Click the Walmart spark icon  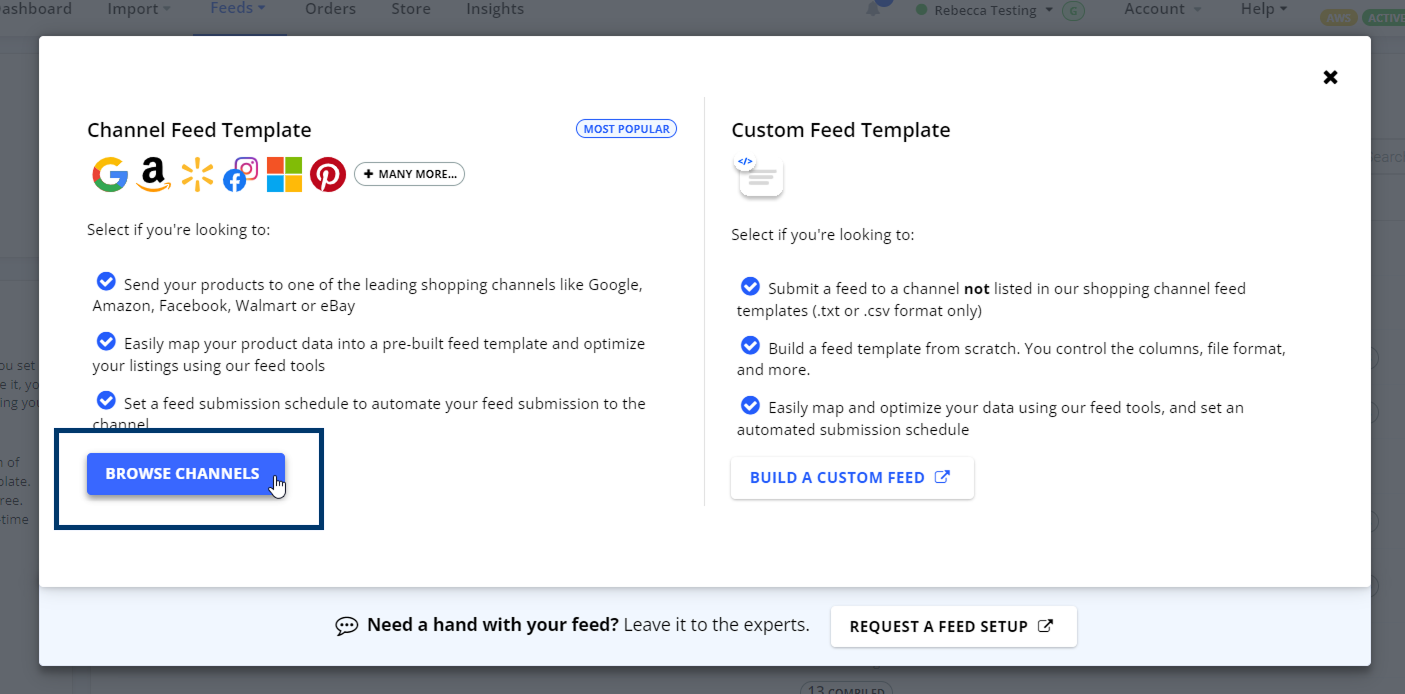point(197,174)
